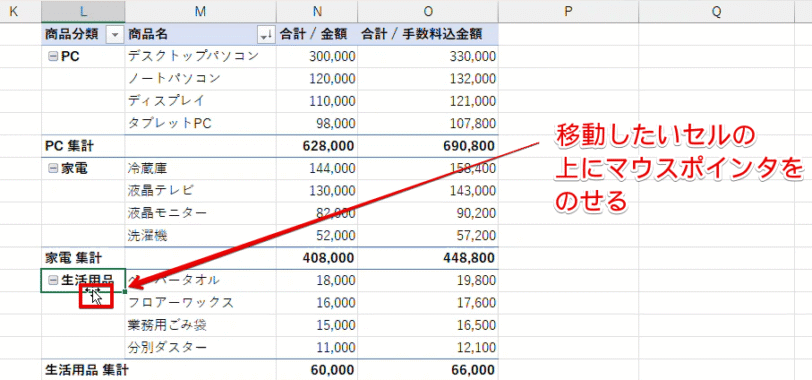812x380 pixels.
Task: Select column N header
Action: pos(316,11)
